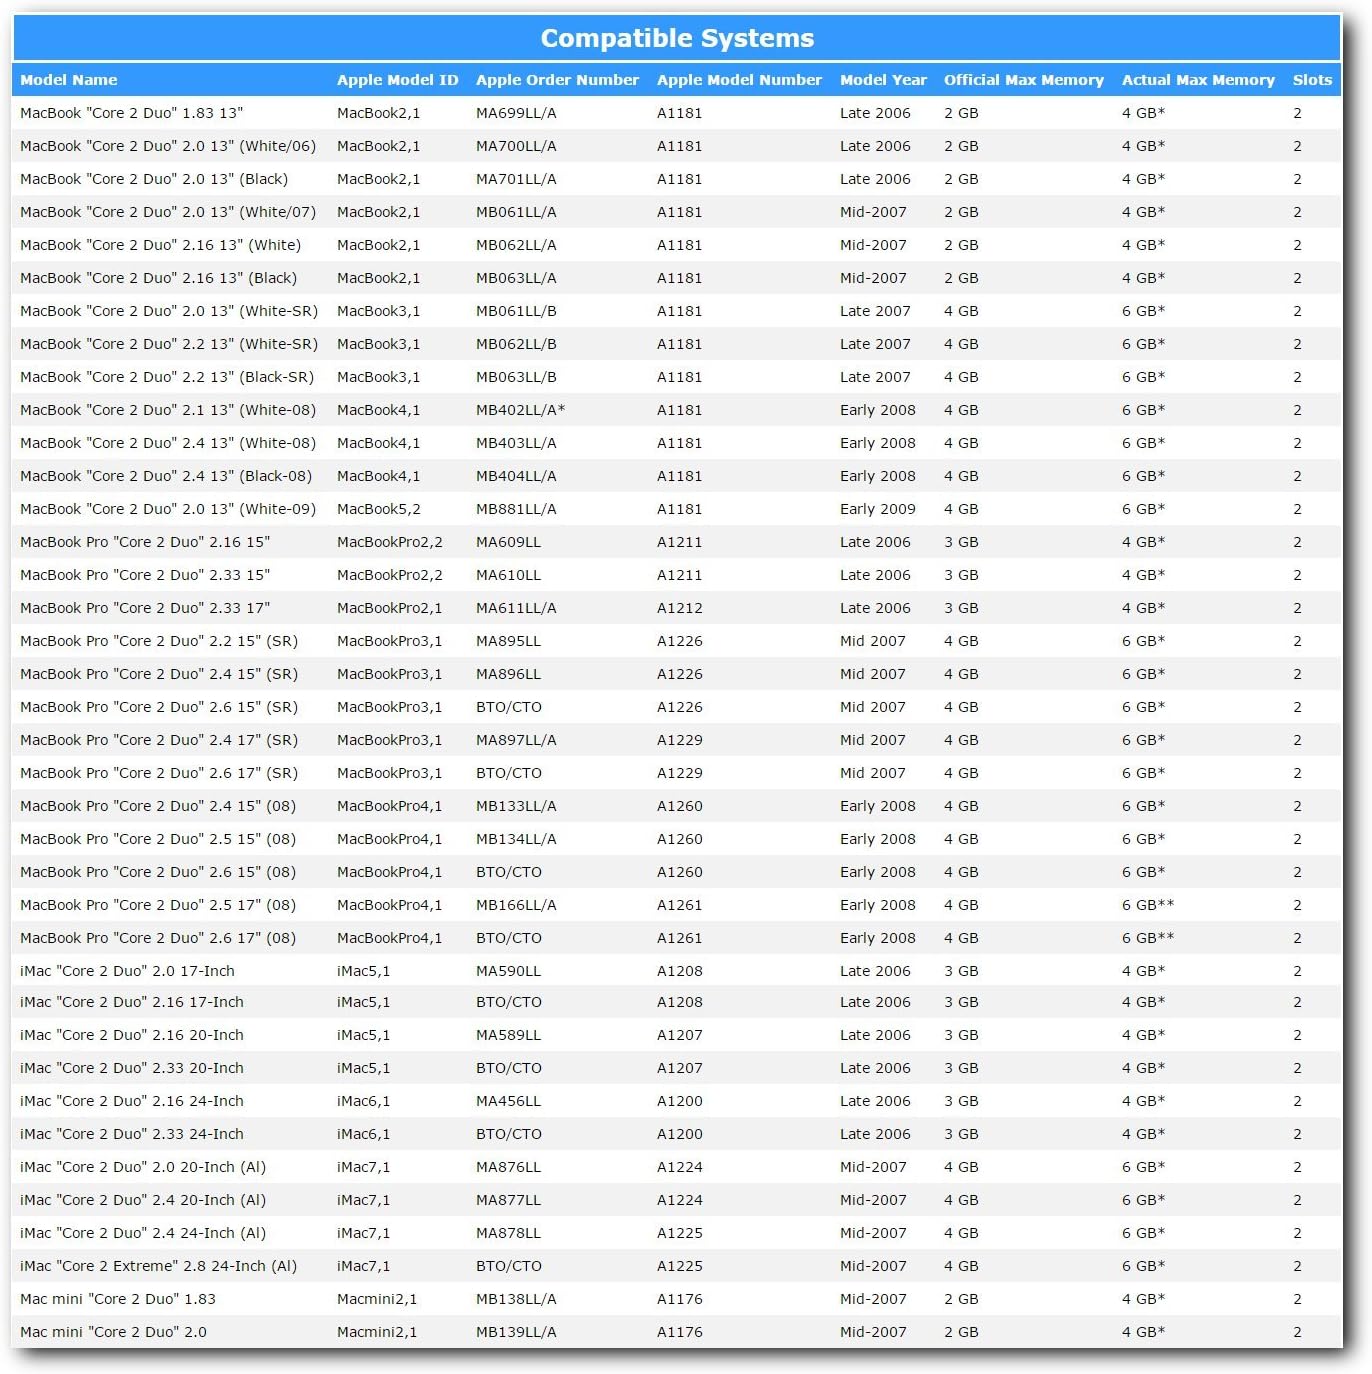Viewport: 1372px width, 1374px height.
Task: Click the "Model Year" column header
Action: (883, 80)
